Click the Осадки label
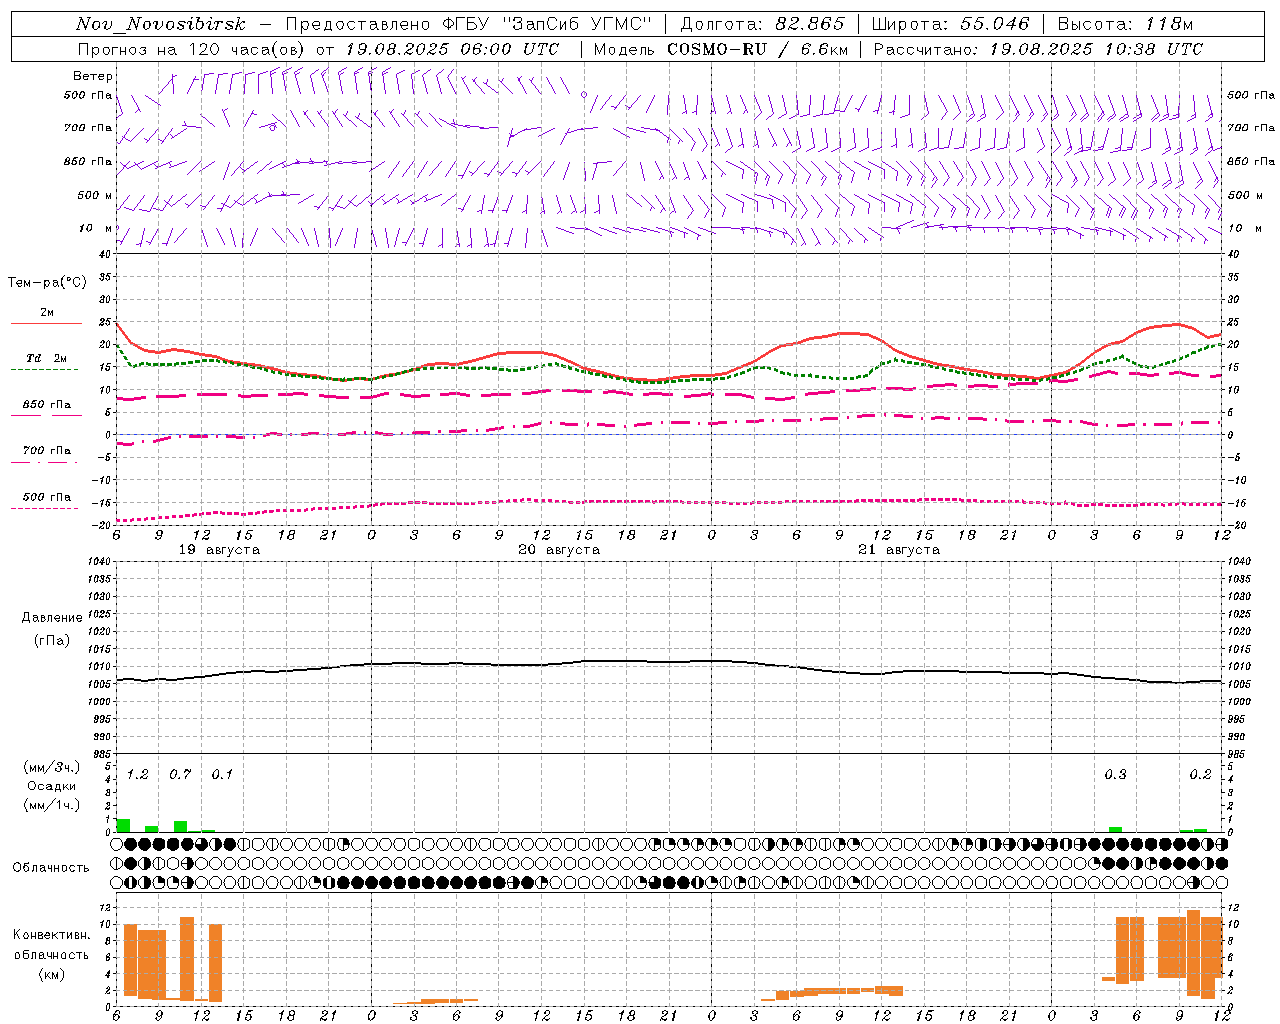This screenshot has width=1280, height=1024. click(52, 786)
